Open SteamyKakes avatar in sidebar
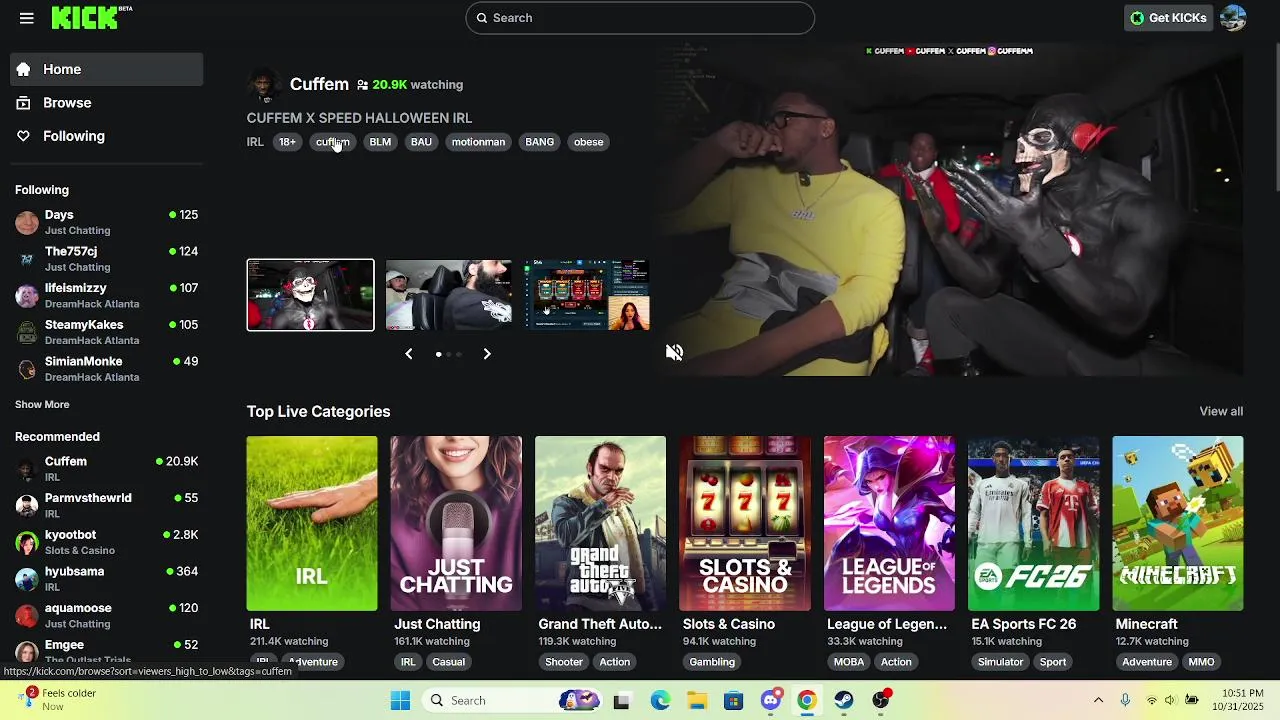The width and height of the screenshot is (1280, 720). 27,332
